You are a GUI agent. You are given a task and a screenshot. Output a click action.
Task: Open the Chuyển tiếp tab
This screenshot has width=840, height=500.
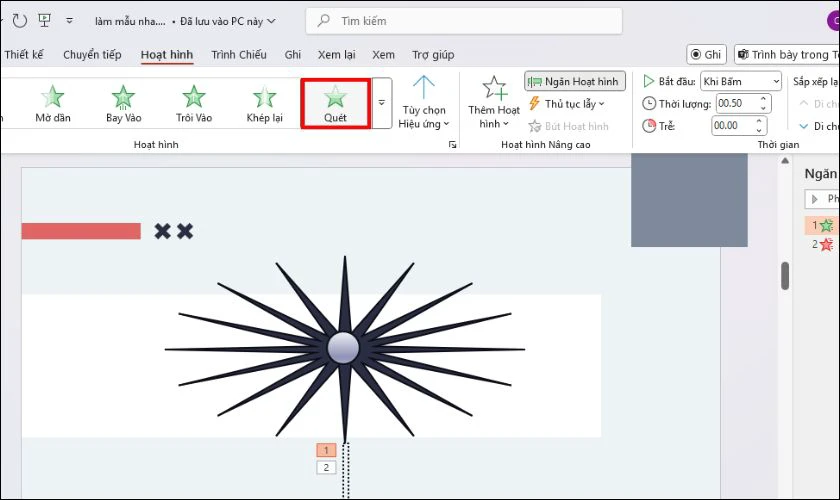click(92, 55)
